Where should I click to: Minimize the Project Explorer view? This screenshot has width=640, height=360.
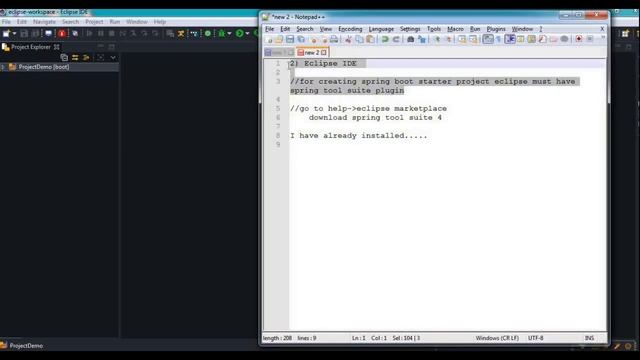click(101, 47)
